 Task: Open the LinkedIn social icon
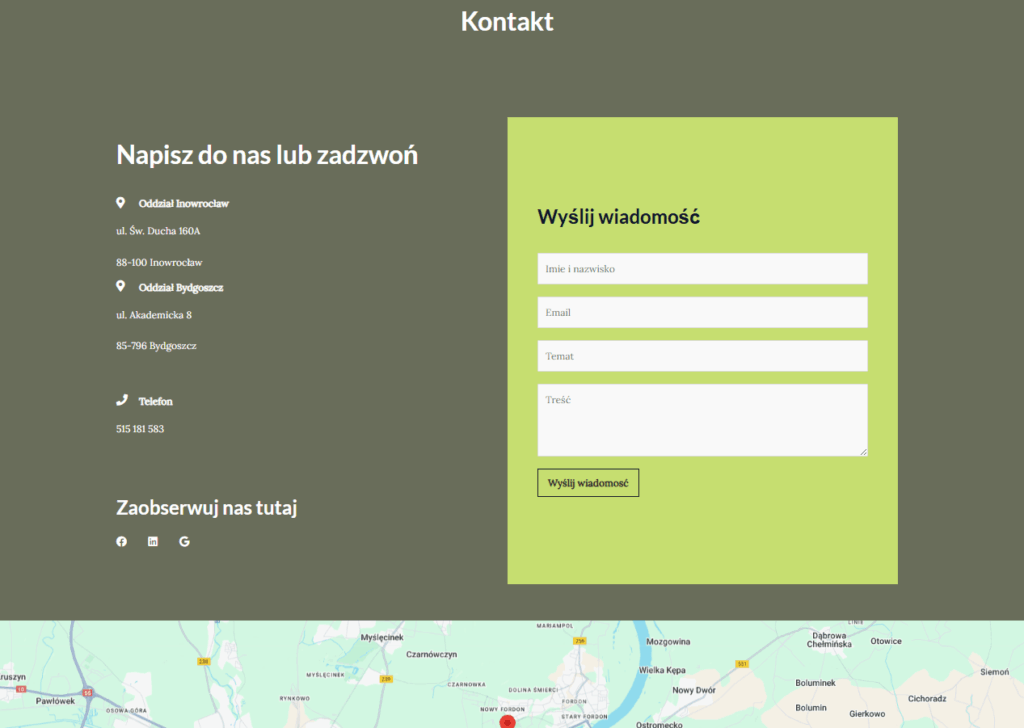coord(153,542)
